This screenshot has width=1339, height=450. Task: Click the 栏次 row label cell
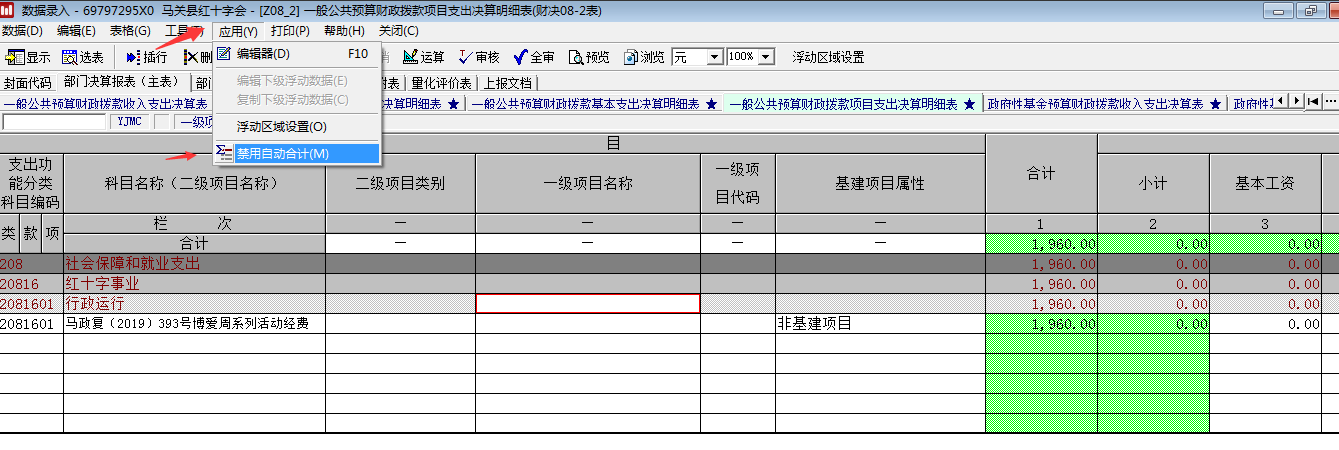[194, 224]
